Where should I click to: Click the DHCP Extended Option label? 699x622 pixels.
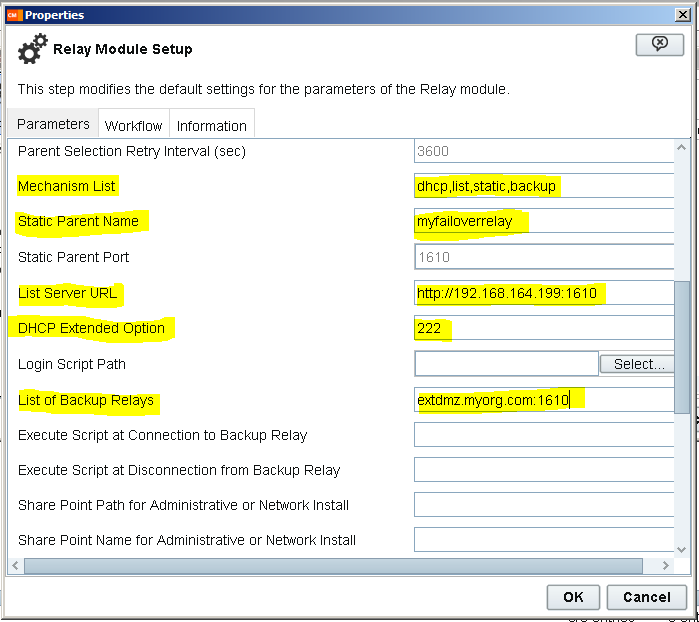(x=91, y=328)
